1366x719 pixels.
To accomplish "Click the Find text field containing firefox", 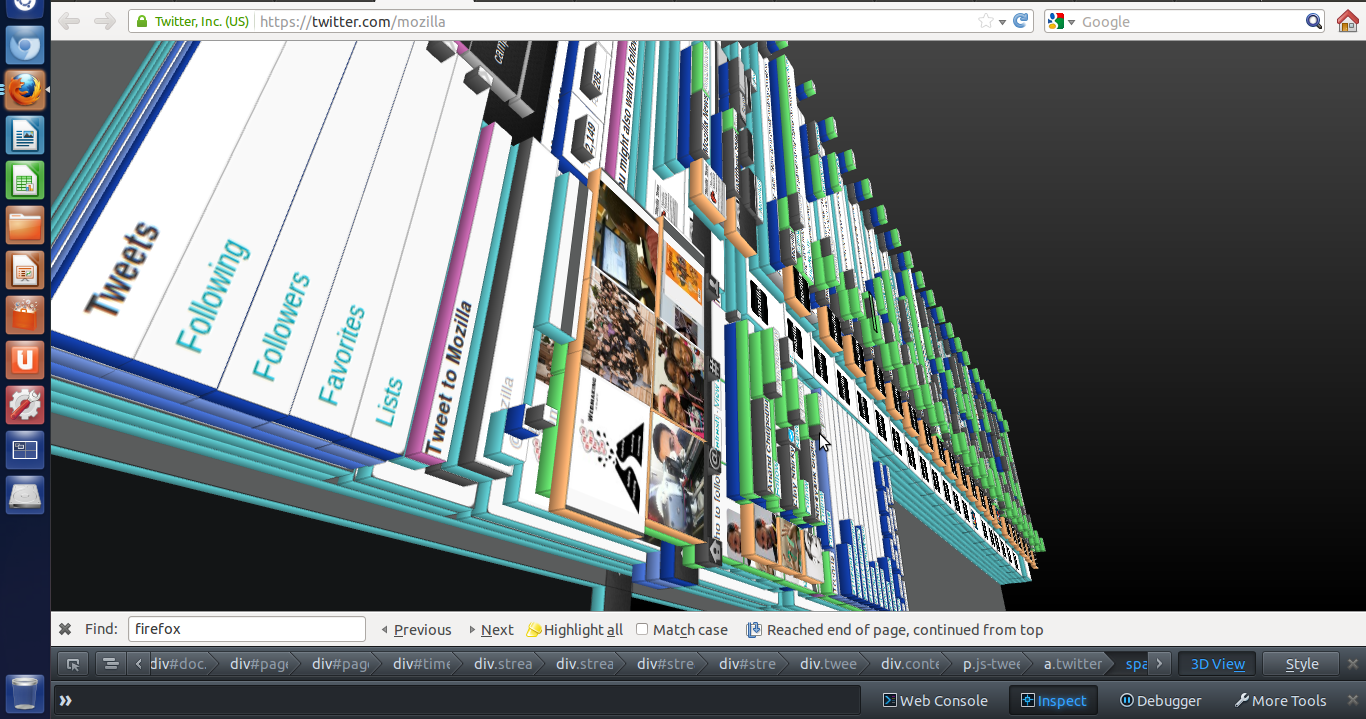I will click(x=247, y=629).
